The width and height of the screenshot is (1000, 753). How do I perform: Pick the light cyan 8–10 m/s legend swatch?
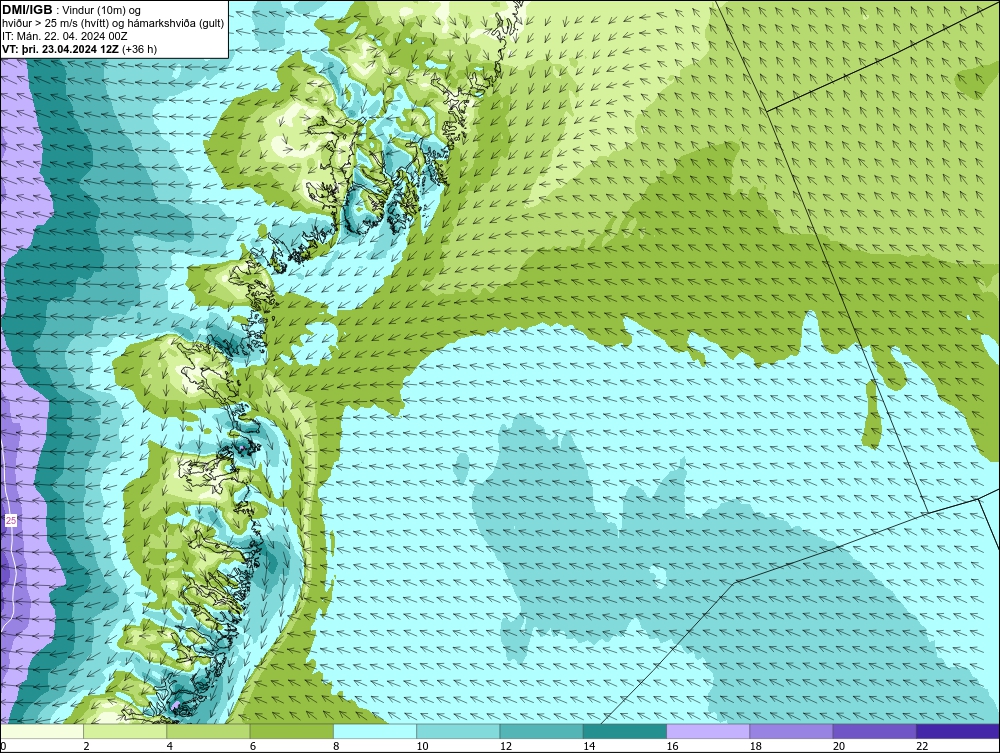[x=375, y=731]
